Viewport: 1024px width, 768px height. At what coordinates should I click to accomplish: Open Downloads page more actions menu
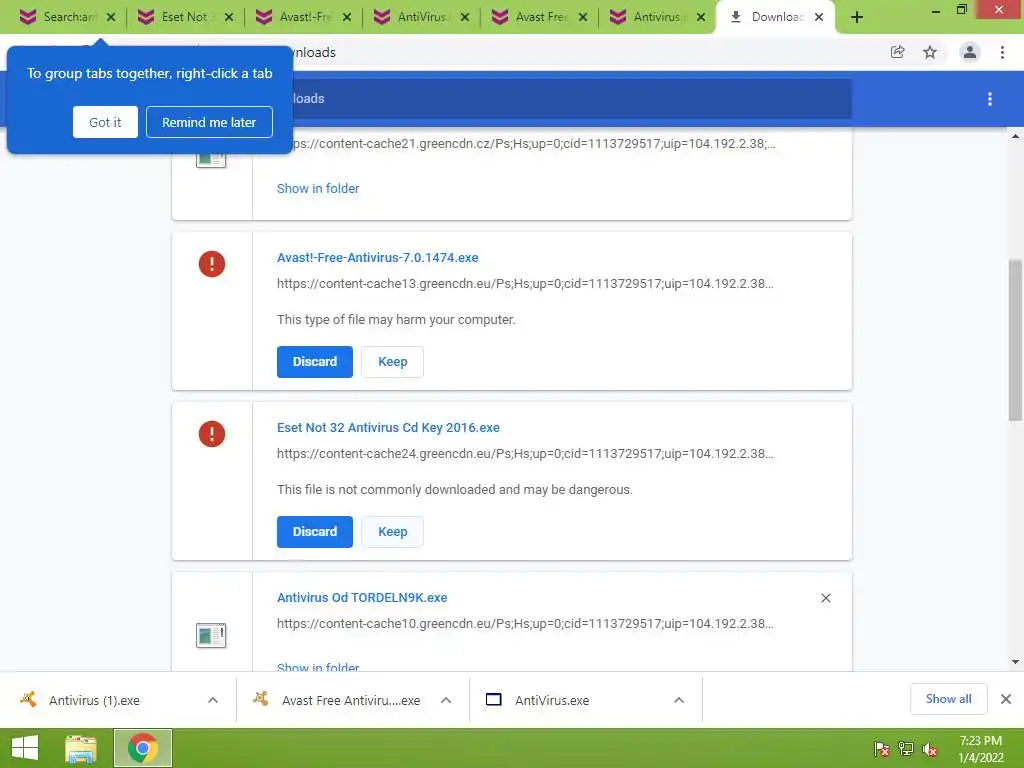coord(990,99)
